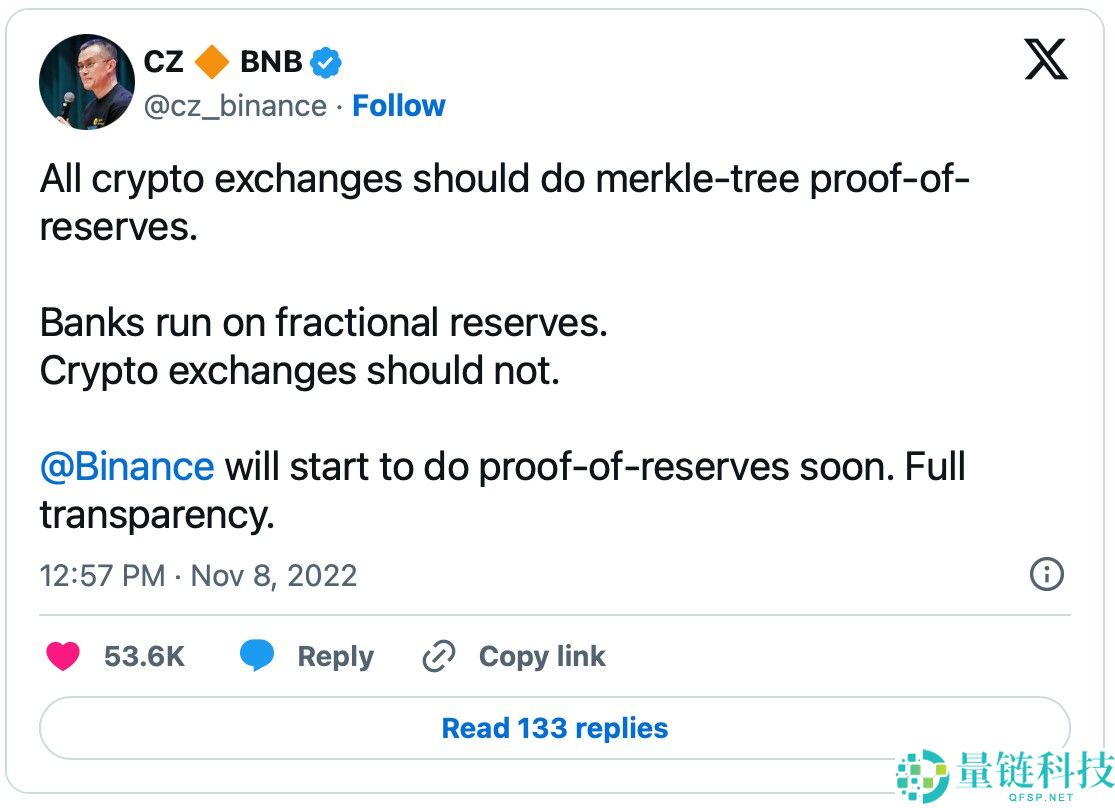The width and height of the screenshot is (1115, 808).
Task: Click the chain link copy icon
Action: [439, 656]
